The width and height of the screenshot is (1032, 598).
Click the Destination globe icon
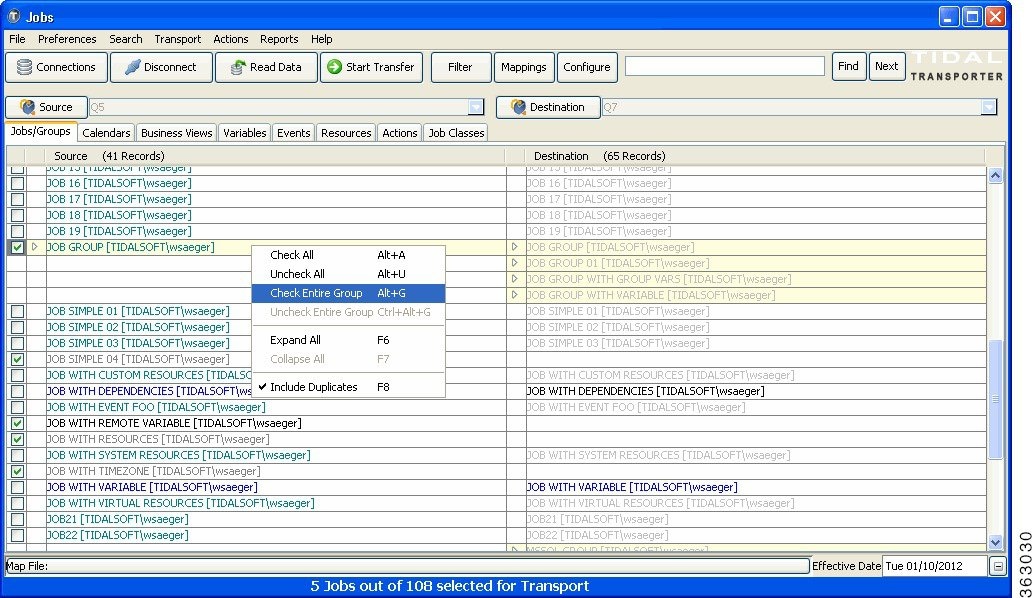[x=521, y=107]
